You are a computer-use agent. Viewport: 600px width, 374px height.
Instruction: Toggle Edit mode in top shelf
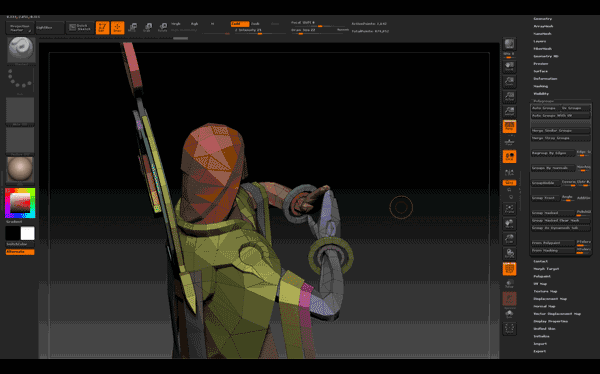pyautogui.click(x=103, y=28)
